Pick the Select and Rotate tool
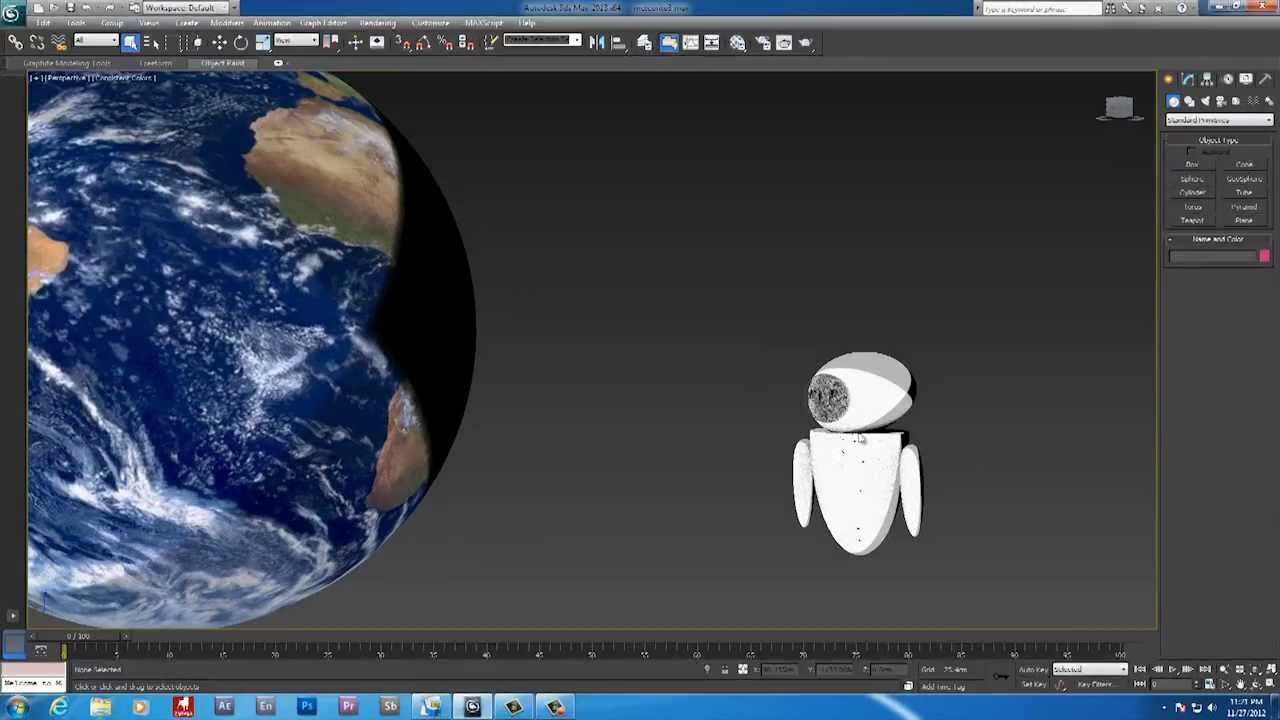This screenshot has height=720, width=1280. point(241,42)
